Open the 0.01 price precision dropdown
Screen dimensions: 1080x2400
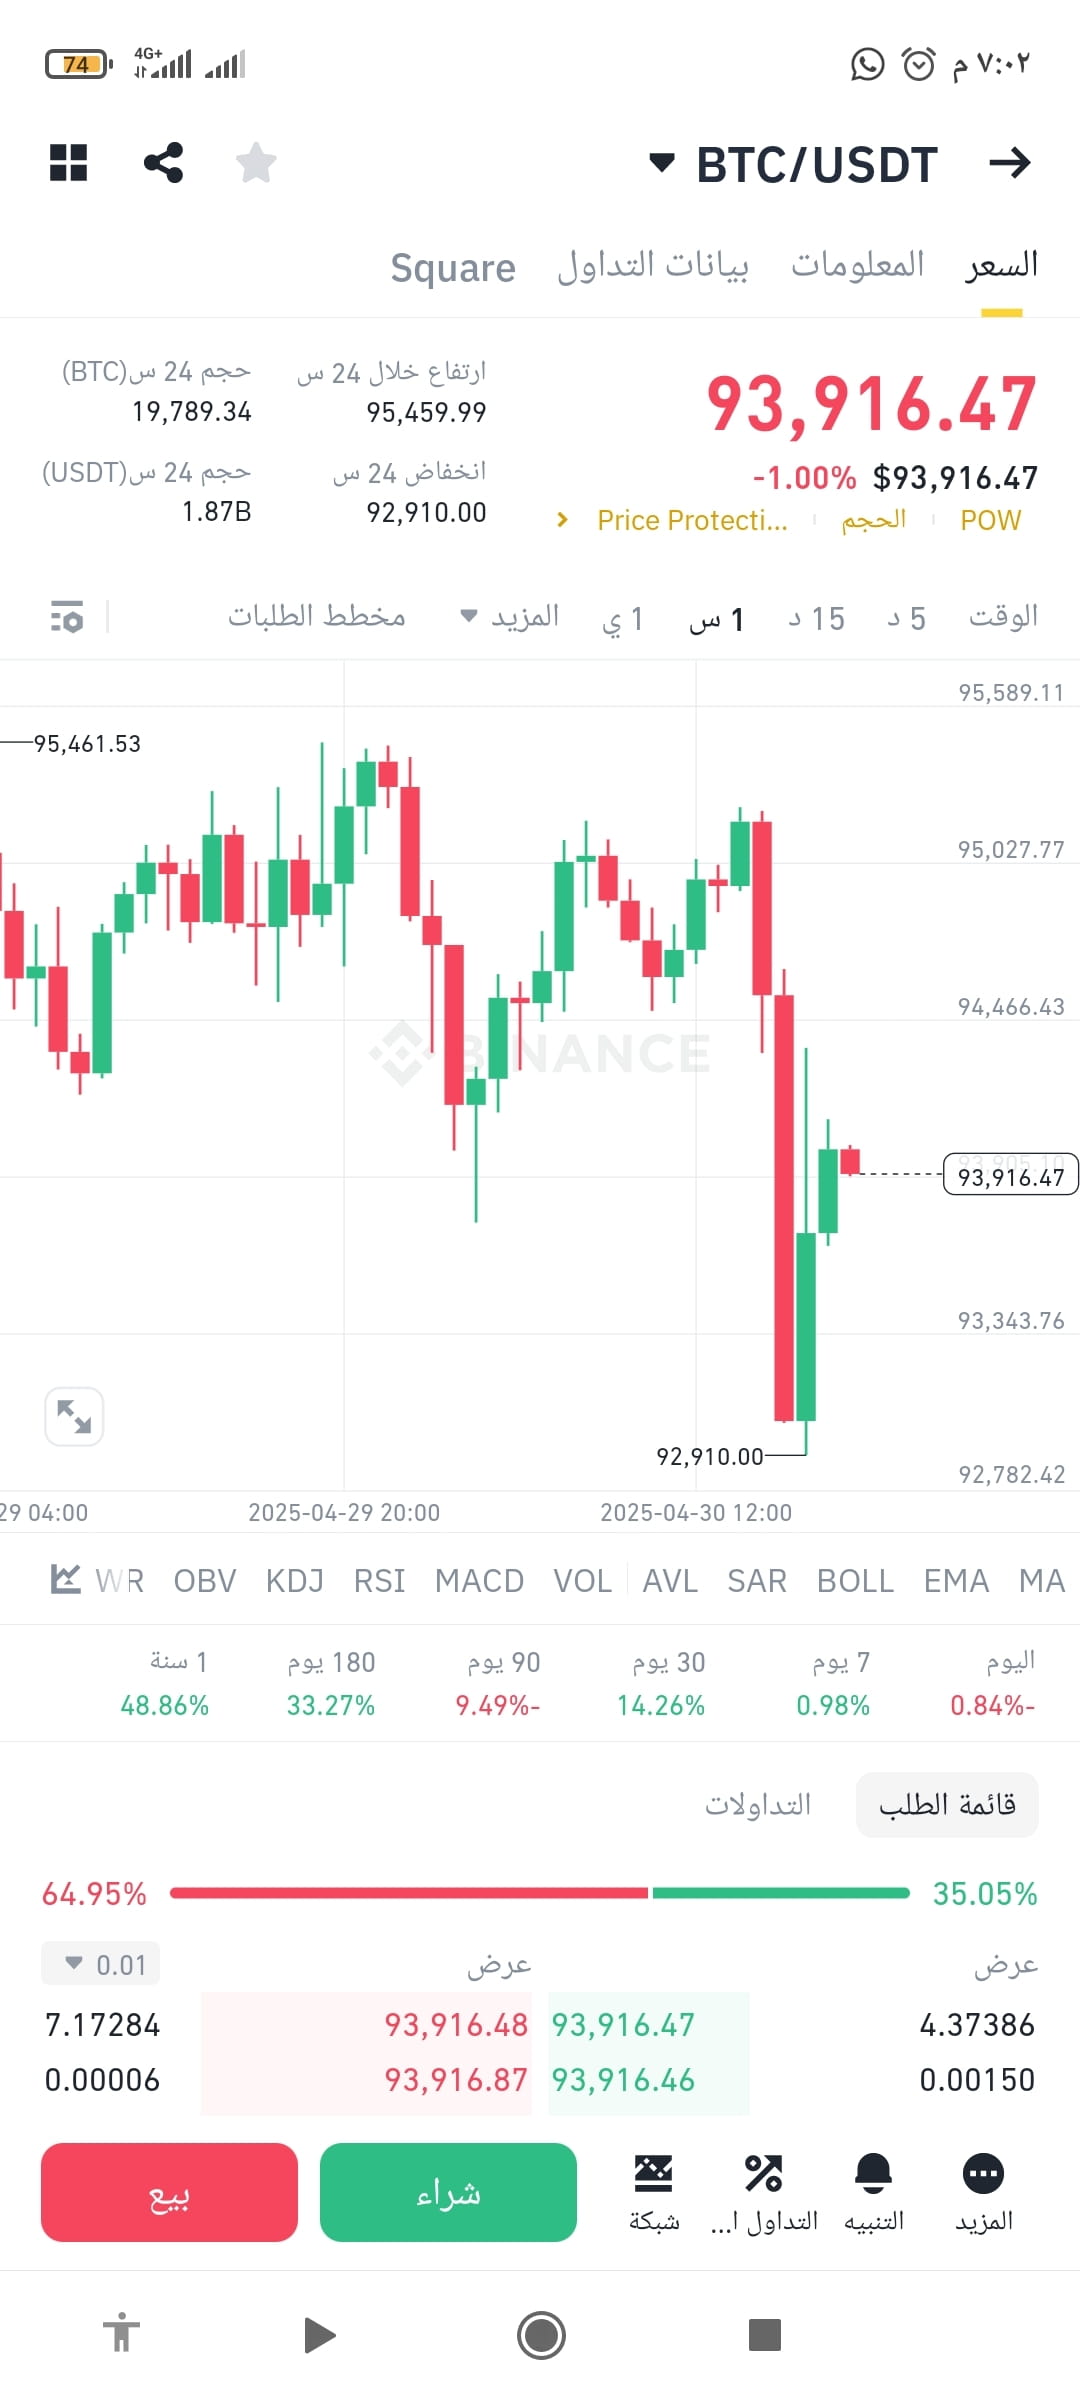(100, 1964)
